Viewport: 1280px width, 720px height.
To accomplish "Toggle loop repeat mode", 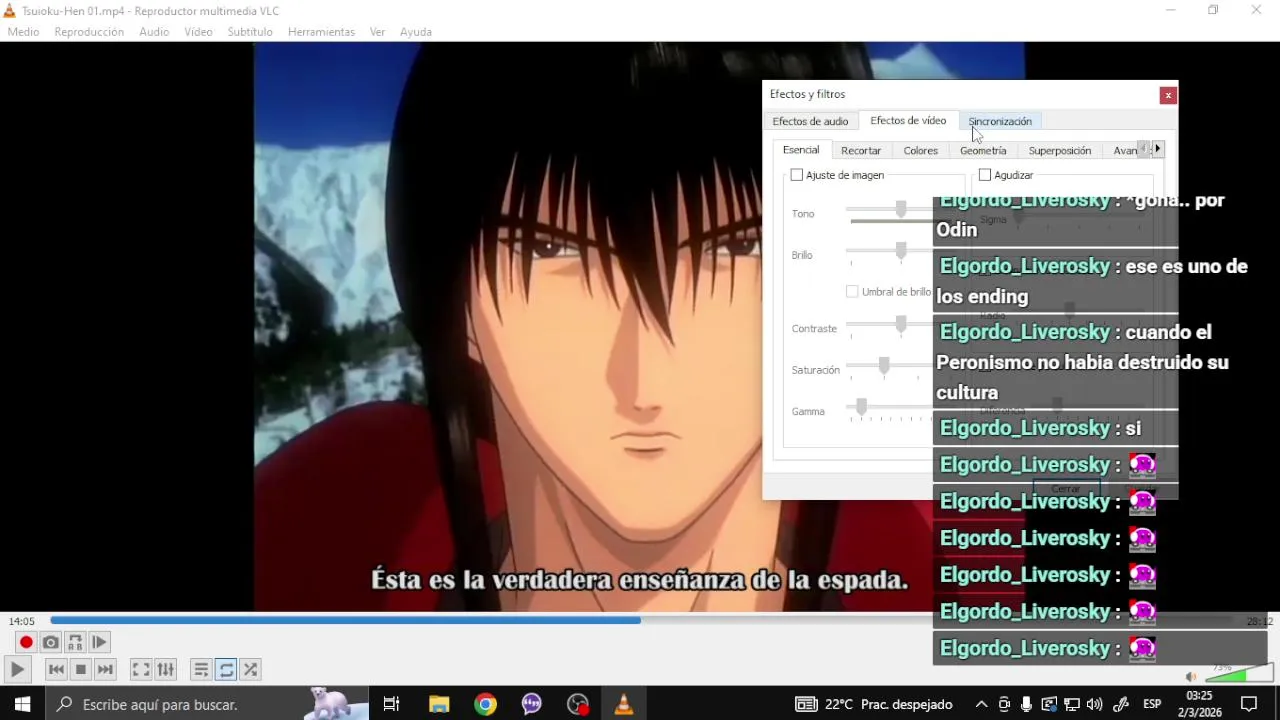I will (x=226, y=670).
